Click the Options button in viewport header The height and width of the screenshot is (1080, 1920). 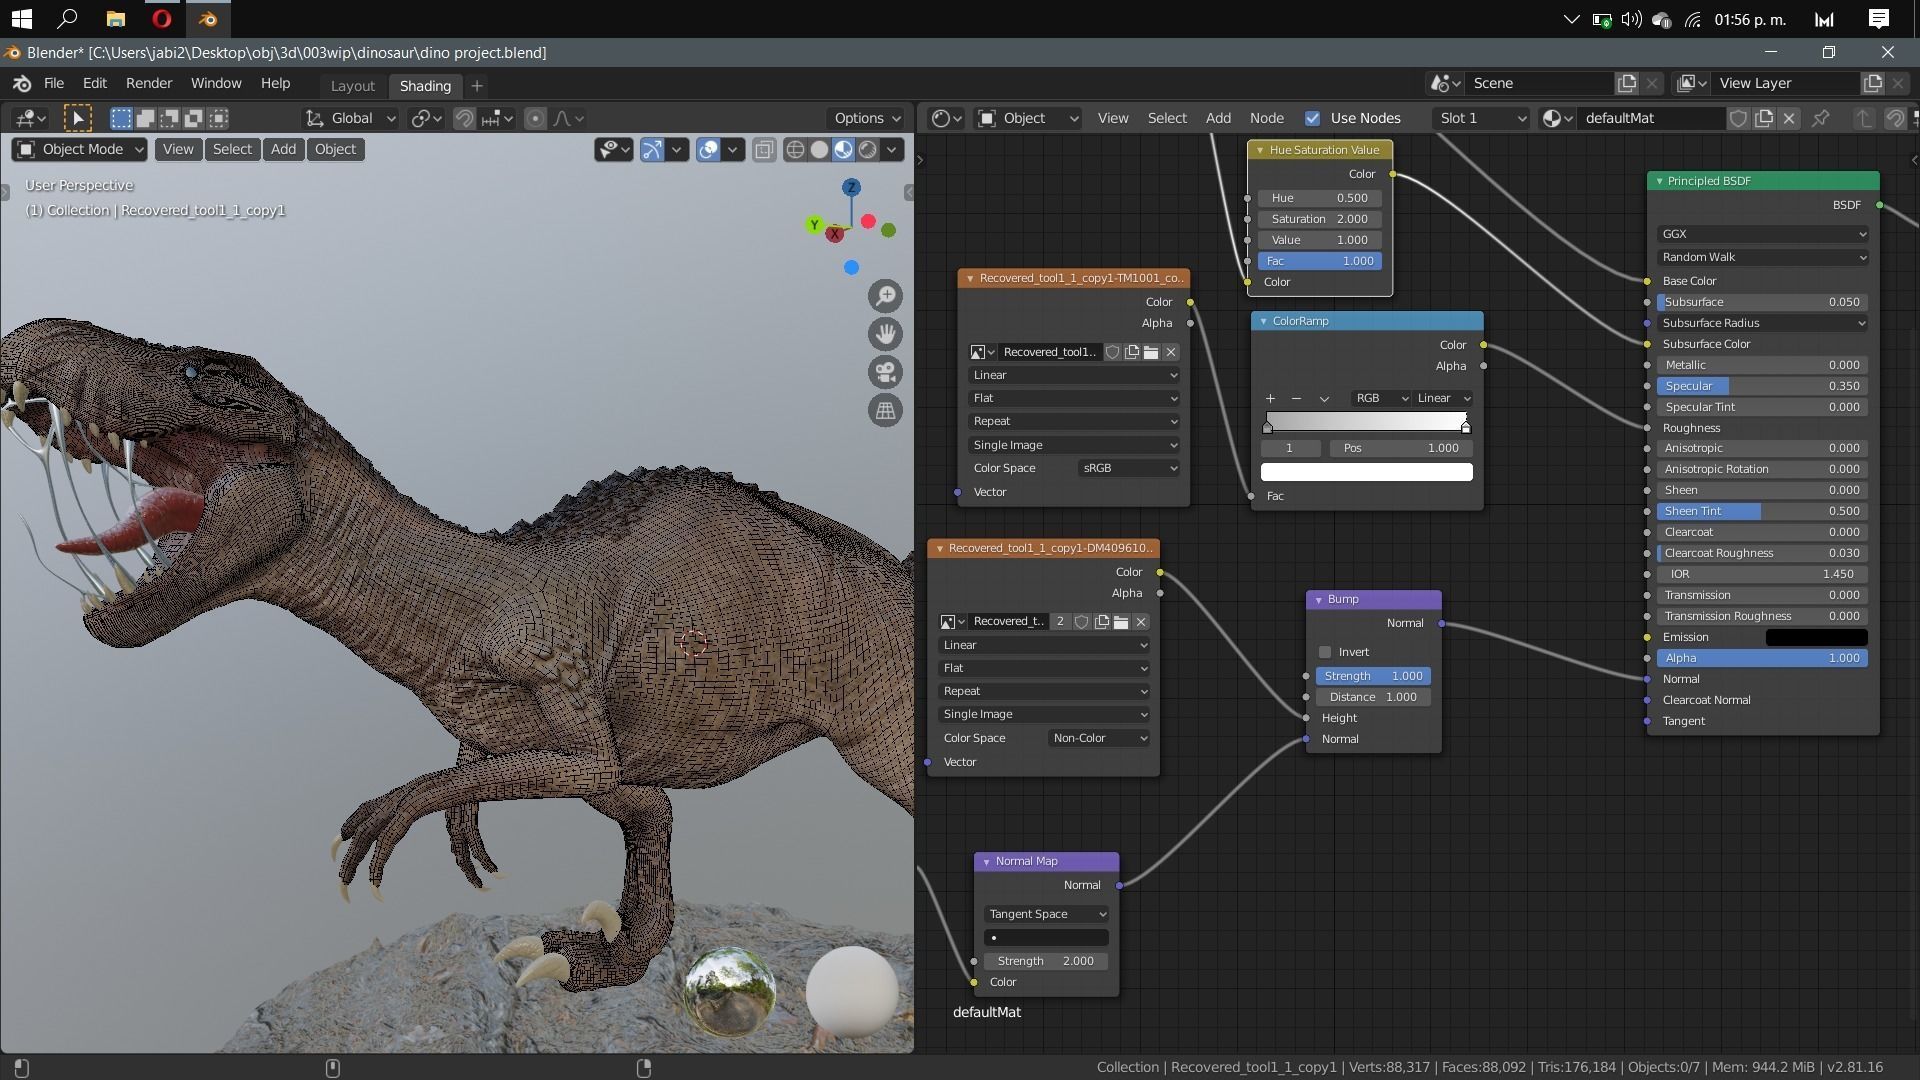pyautogui.click(x=865, y=118)
